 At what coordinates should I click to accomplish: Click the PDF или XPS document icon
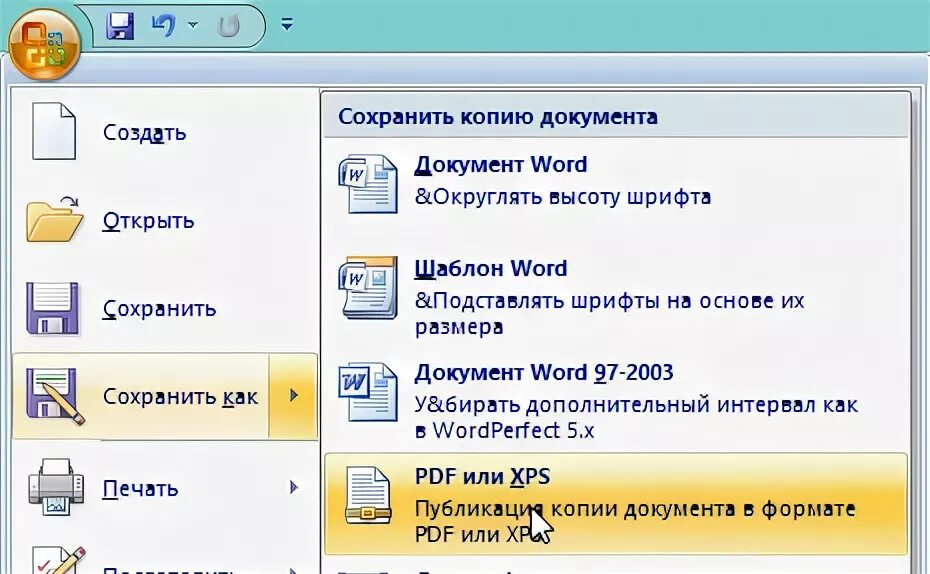pos(368,496)
